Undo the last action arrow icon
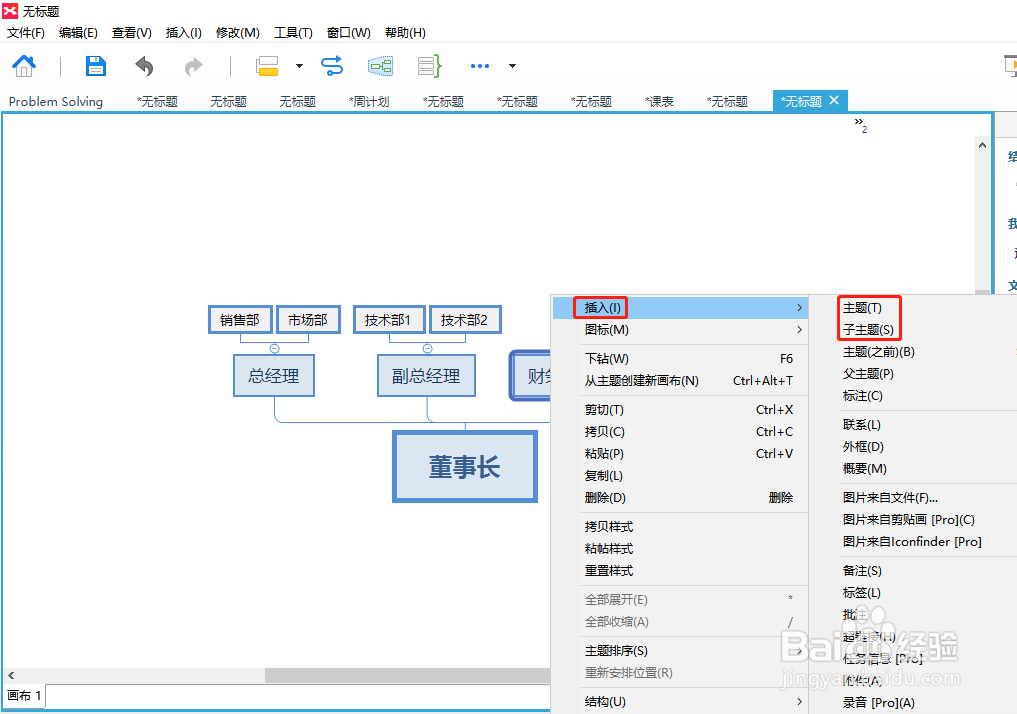 (x=144, y=65)
